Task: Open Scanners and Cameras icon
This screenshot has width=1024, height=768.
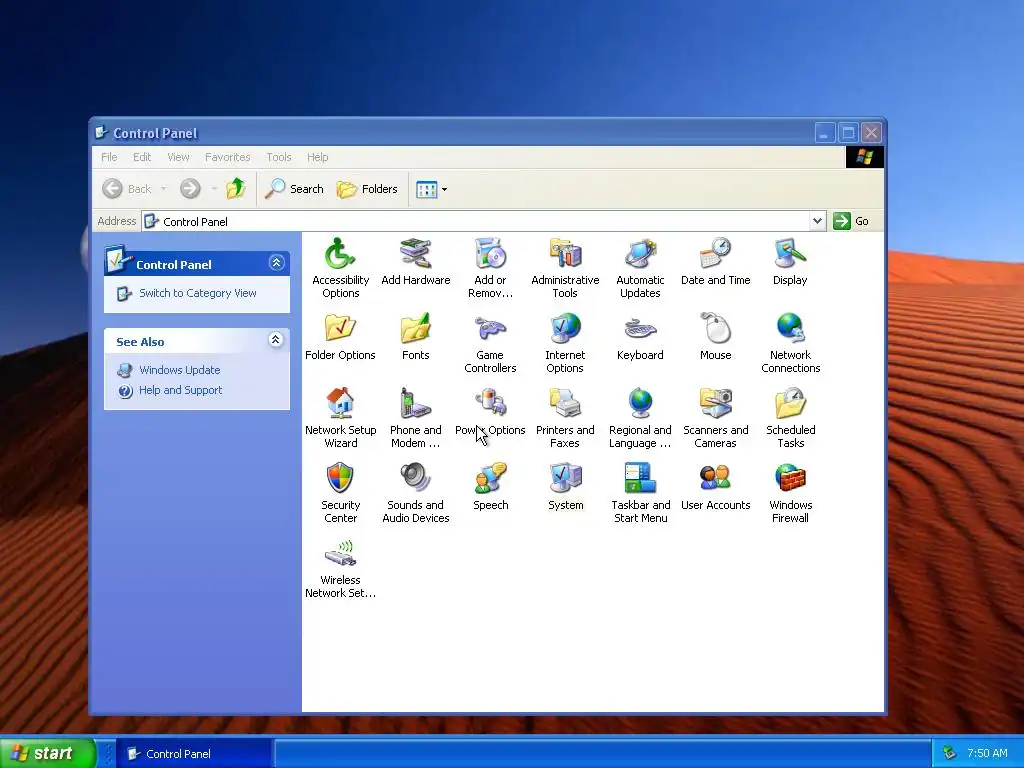Action: point(715,404)
